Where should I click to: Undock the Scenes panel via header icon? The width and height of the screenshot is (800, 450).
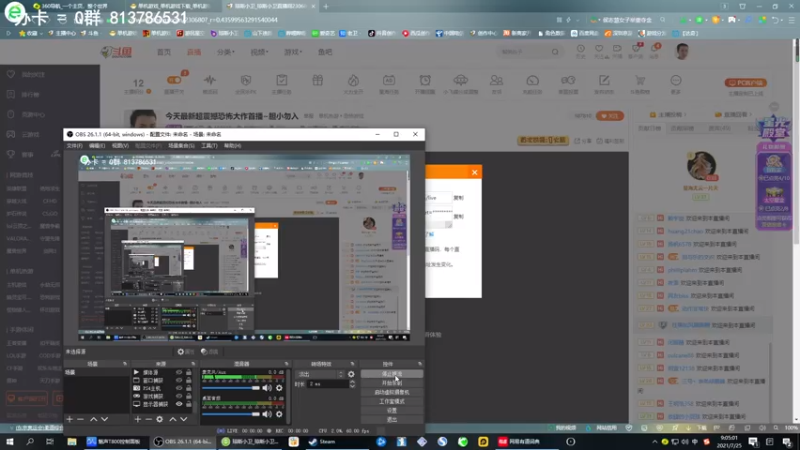click(125, 364)
